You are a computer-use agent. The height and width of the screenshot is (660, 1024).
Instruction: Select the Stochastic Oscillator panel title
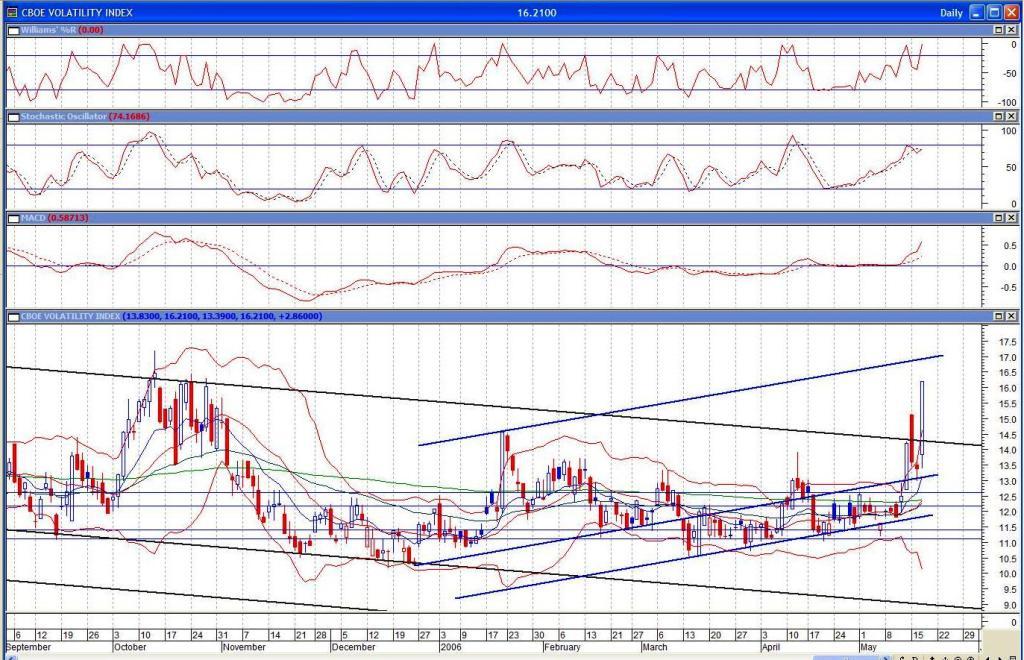click(63, 116)
